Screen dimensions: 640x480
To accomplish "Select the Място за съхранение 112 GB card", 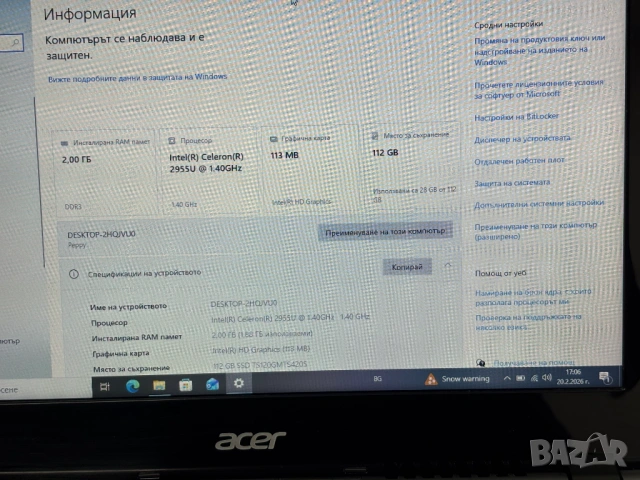I will [411, 165].
